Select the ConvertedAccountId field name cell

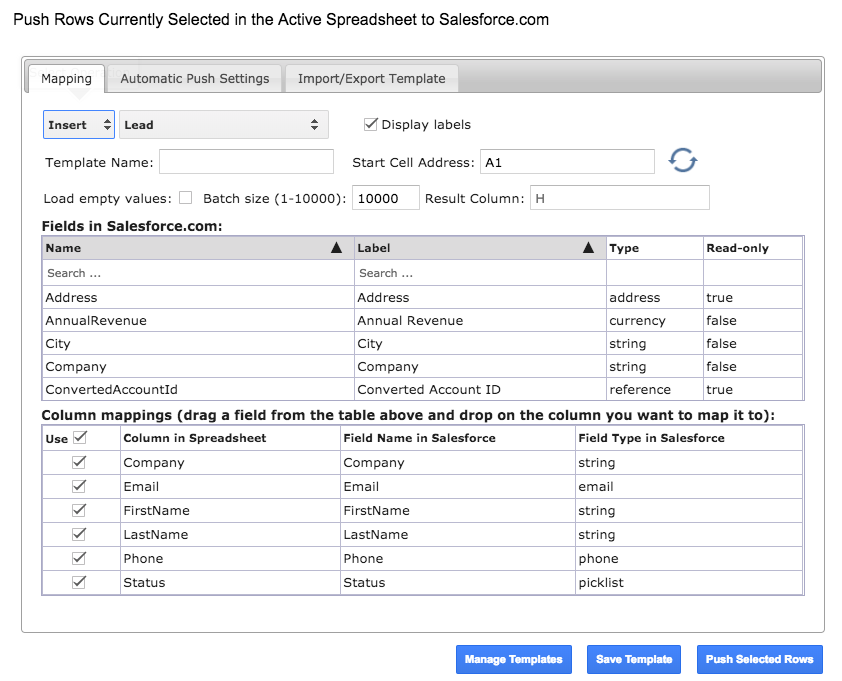[198, 389]
